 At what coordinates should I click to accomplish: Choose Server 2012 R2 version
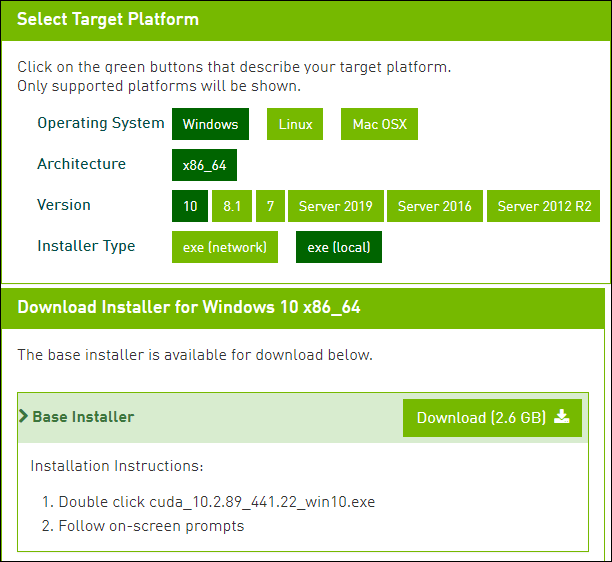click(544, 207)
